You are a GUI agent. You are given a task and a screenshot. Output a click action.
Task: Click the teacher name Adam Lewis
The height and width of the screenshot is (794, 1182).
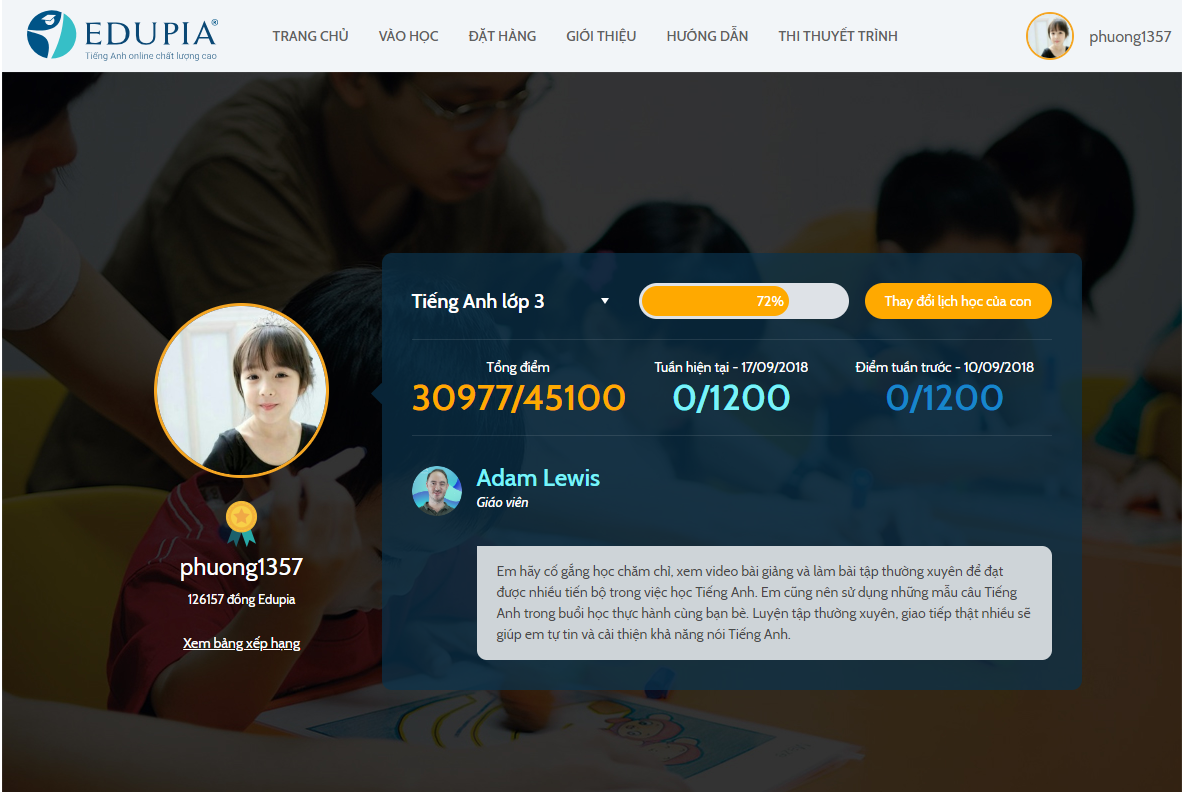click(538, 478)
